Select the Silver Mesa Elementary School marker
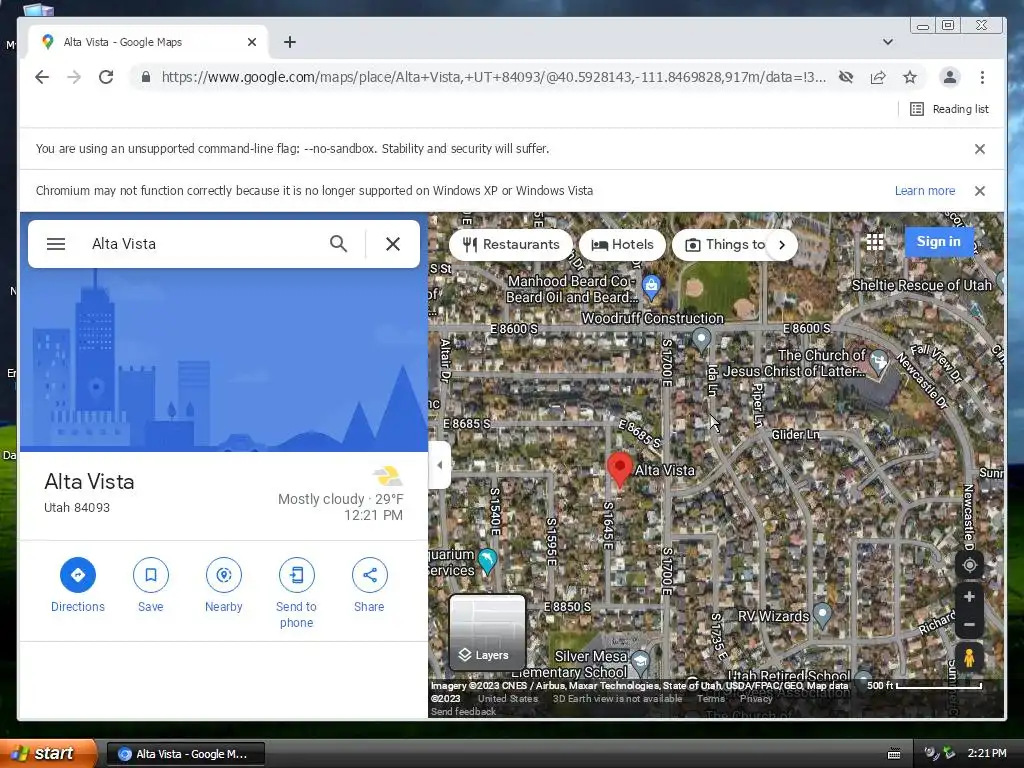1024x768 pixels. pos(641,662)
